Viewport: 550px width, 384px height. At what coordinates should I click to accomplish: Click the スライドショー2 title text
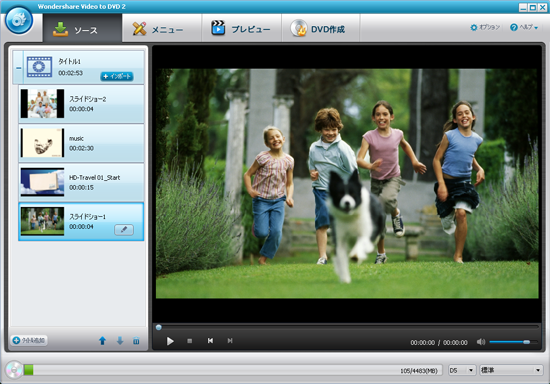[x=87, y=99]
